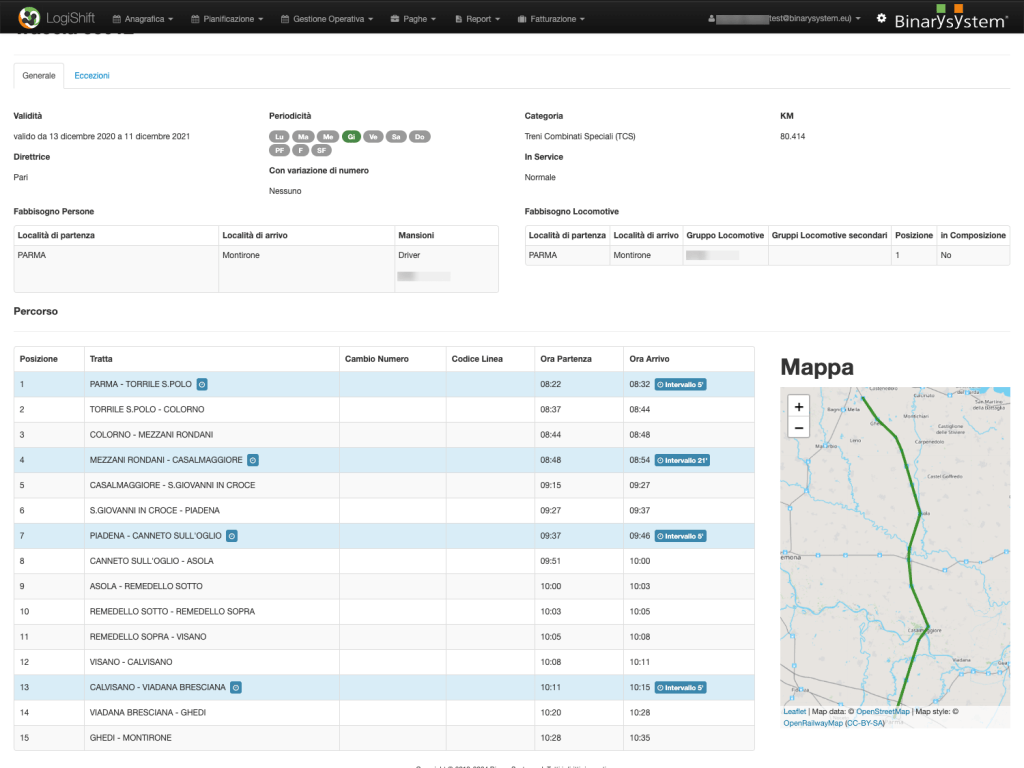Viewport: 1024px width, 768px height.
Task: Toggle Ve periodicity badge
Action: (373, 136)
